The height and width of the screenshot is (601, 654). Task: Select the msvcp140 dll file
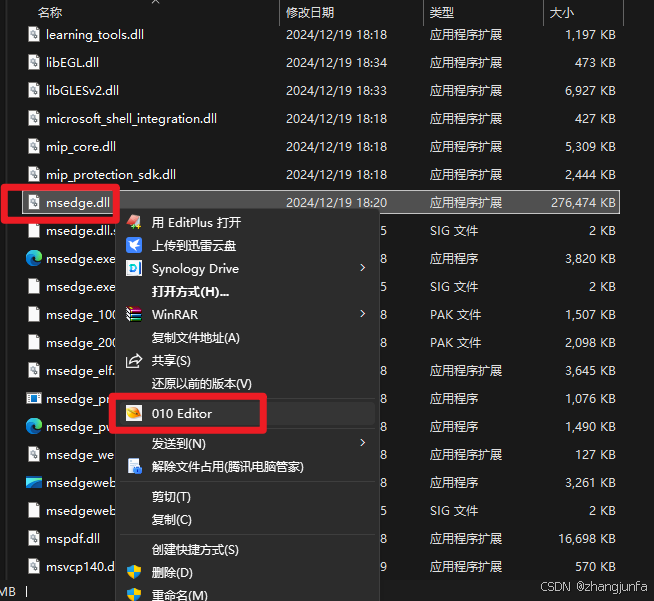[80, 566]
